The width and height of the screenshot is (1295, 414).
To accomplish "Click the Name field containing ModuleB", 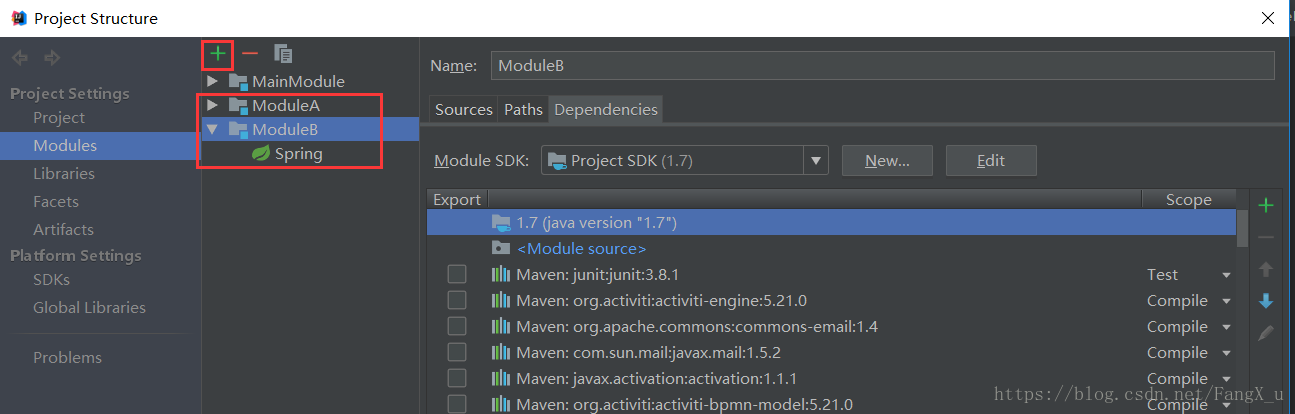I will click(882, 65).
